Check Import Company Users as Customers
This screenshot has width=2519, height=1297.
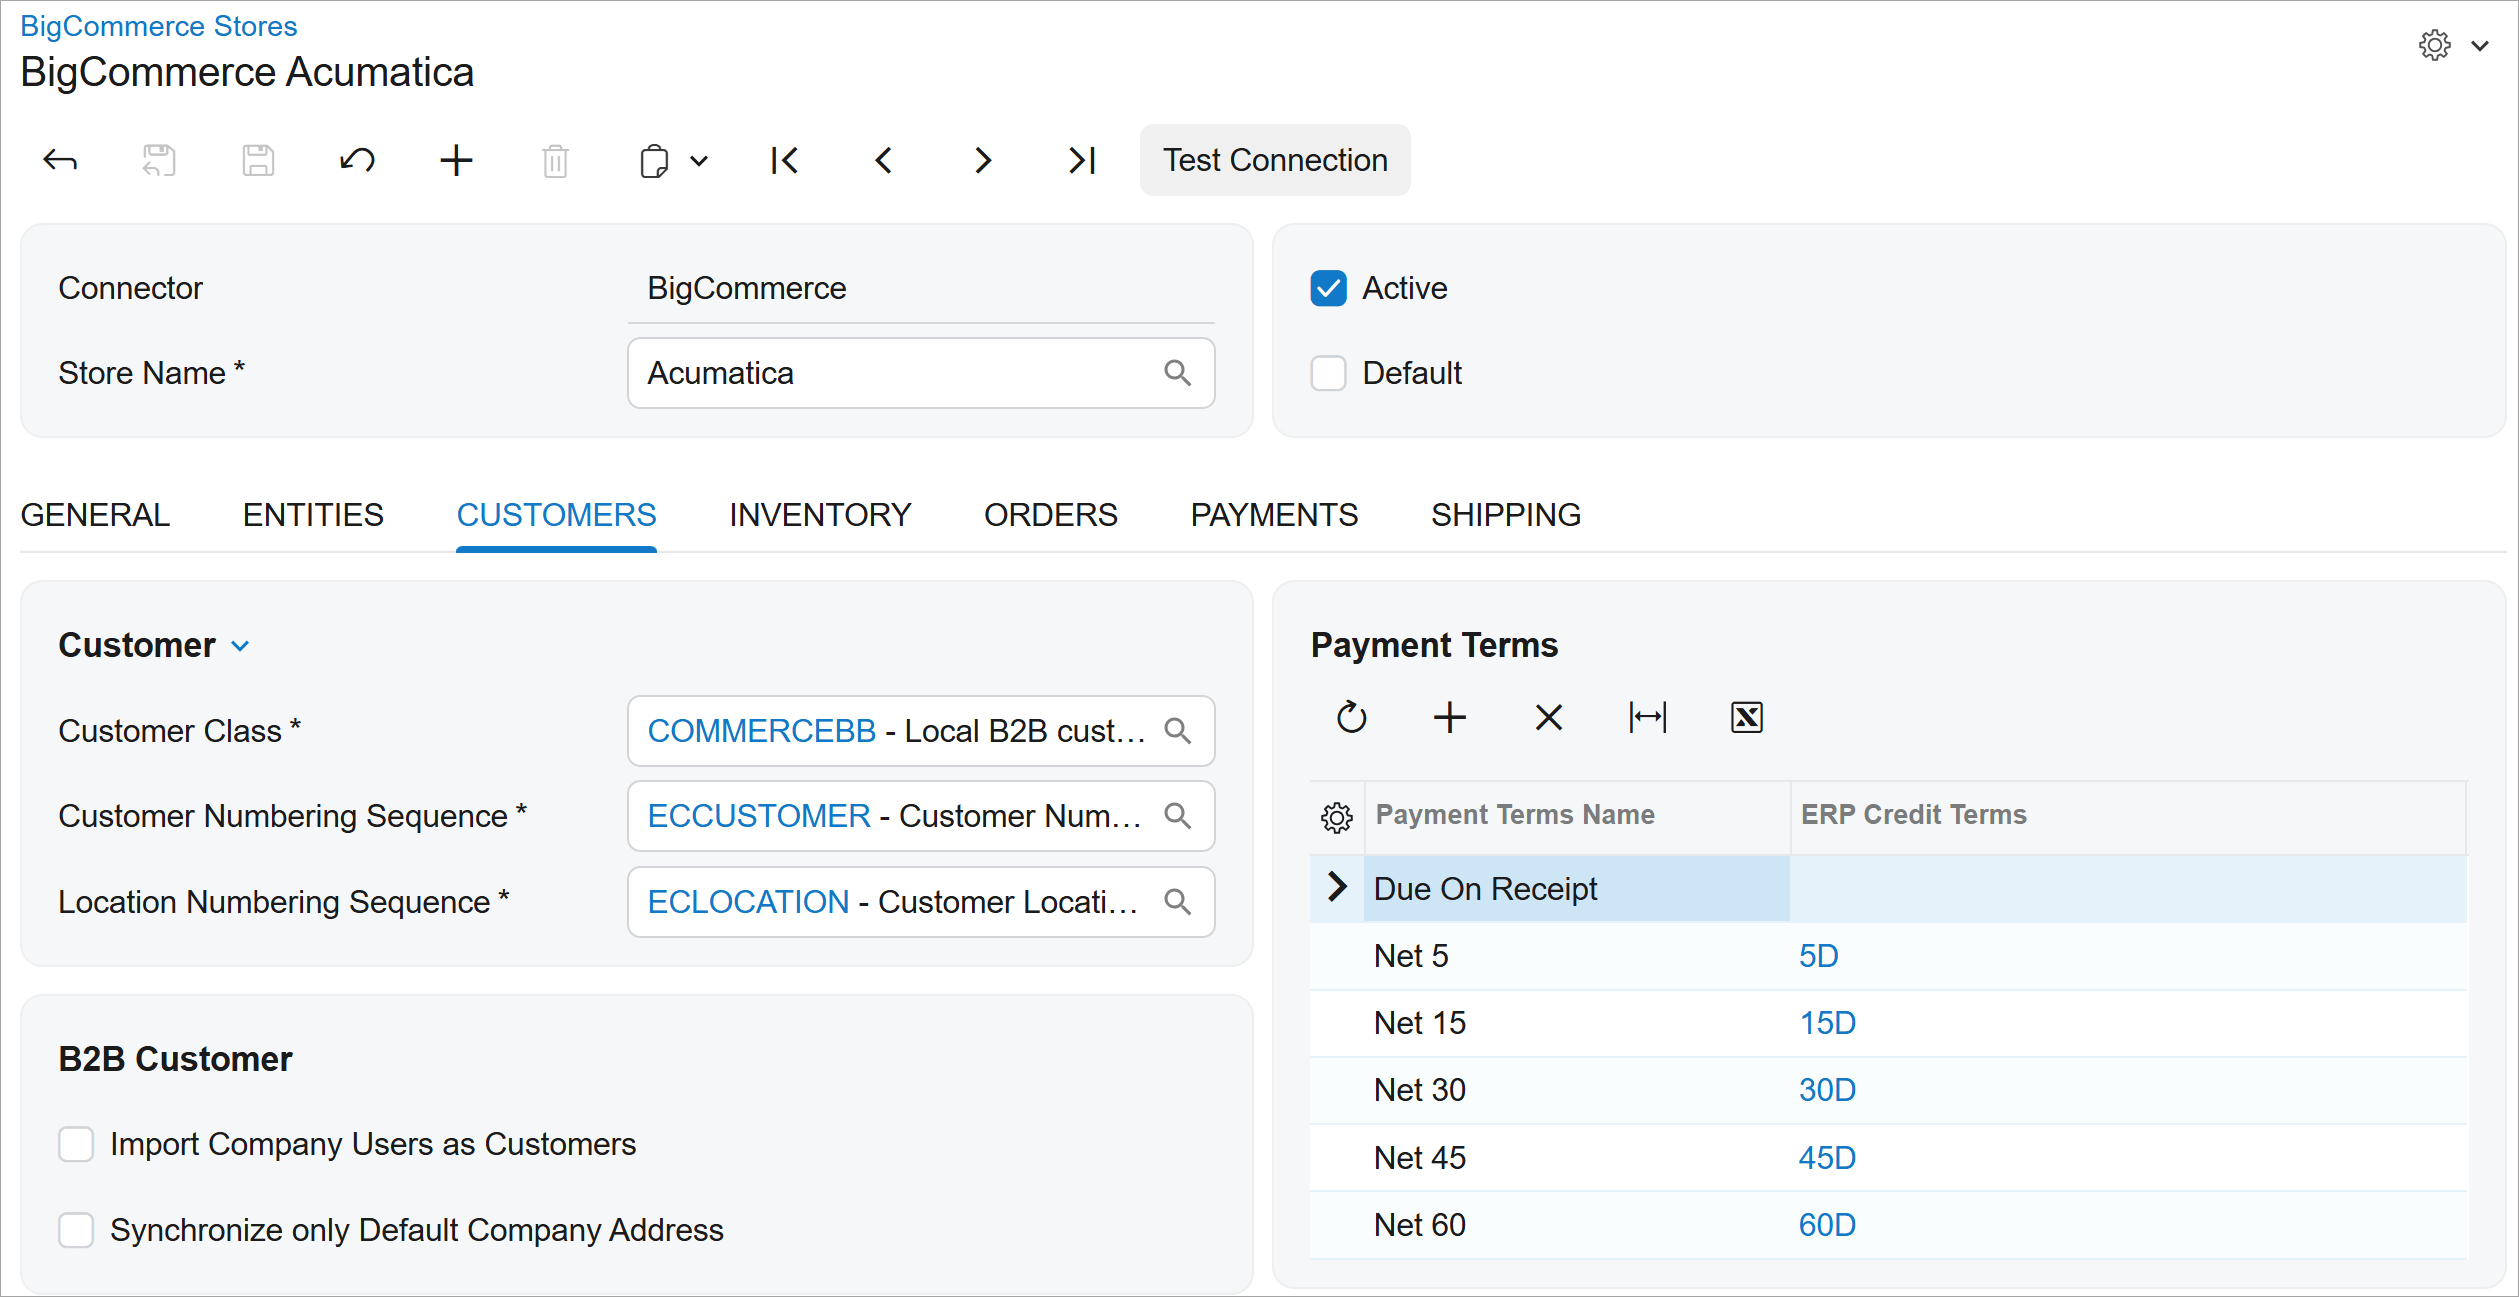[x=76, y=1144]
